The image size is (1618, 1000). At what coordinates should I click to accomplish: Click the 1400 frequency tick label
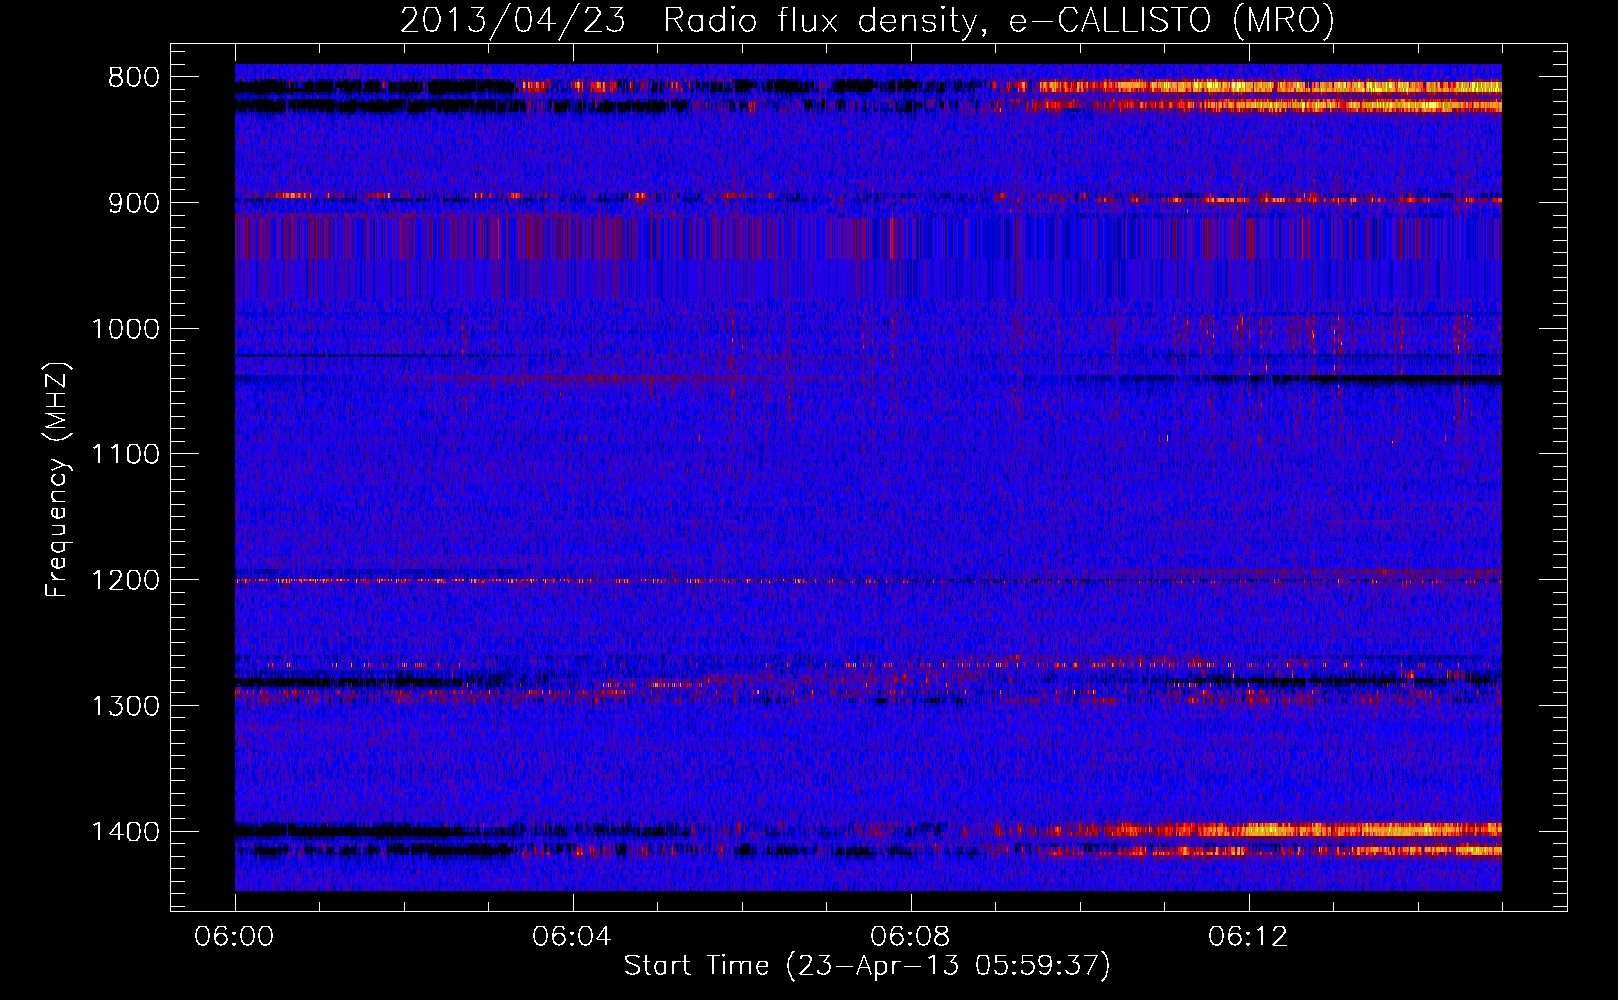coord(125,832)
